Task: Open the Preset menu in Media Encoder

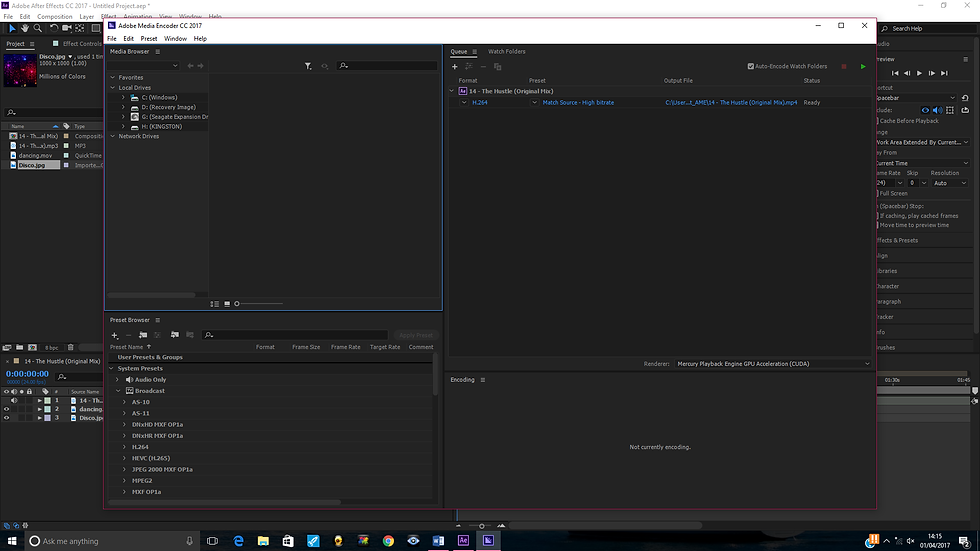Action: coord(149,39)
